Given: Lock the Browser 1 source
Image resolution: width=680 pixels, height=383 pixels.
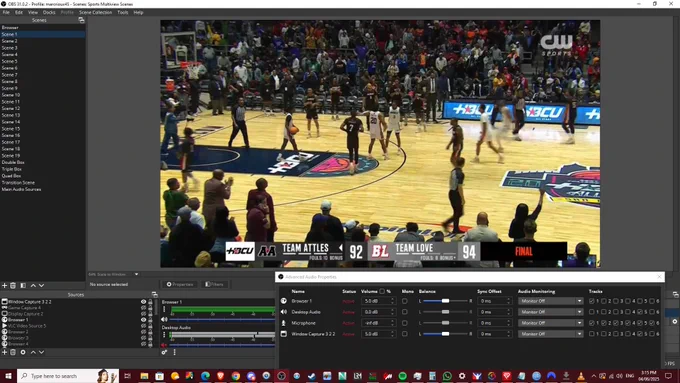Looking at the screenshot, I should pos(150,320).
